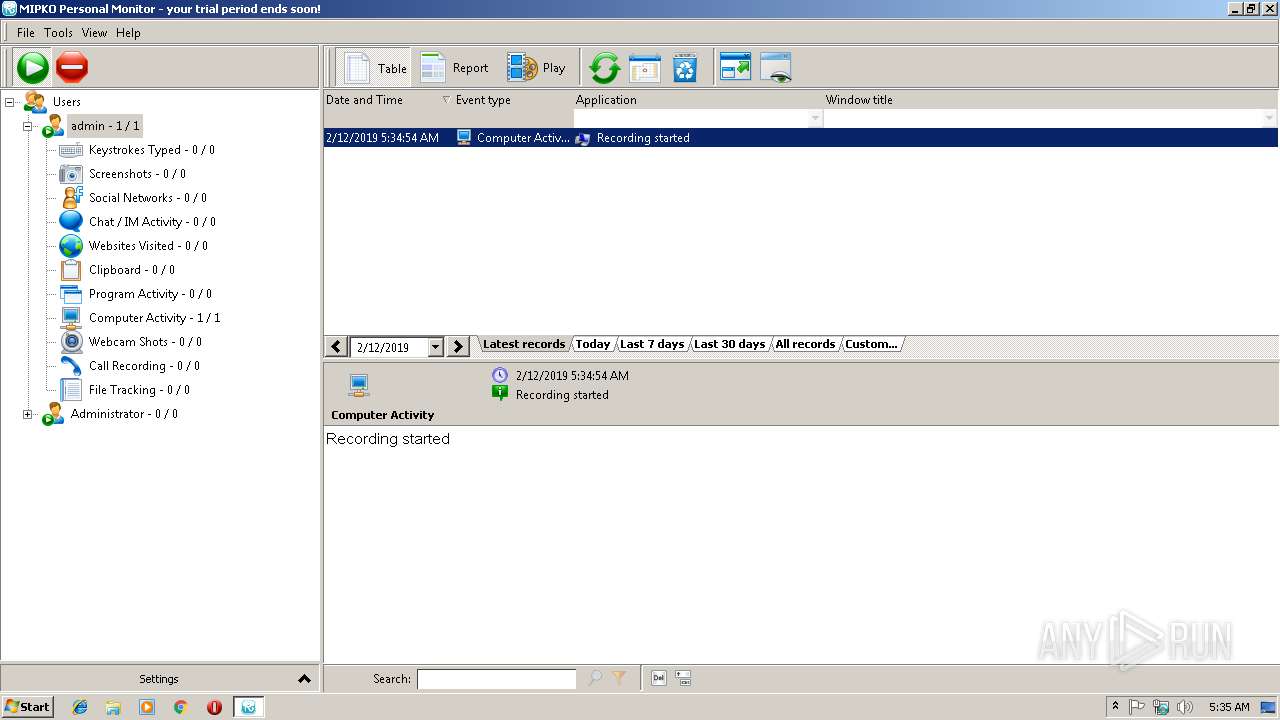Image resolution: width=1280 pixels, height=720 pixels.
Task: Click the window export toolbar icon
Action: pos(735,68)
